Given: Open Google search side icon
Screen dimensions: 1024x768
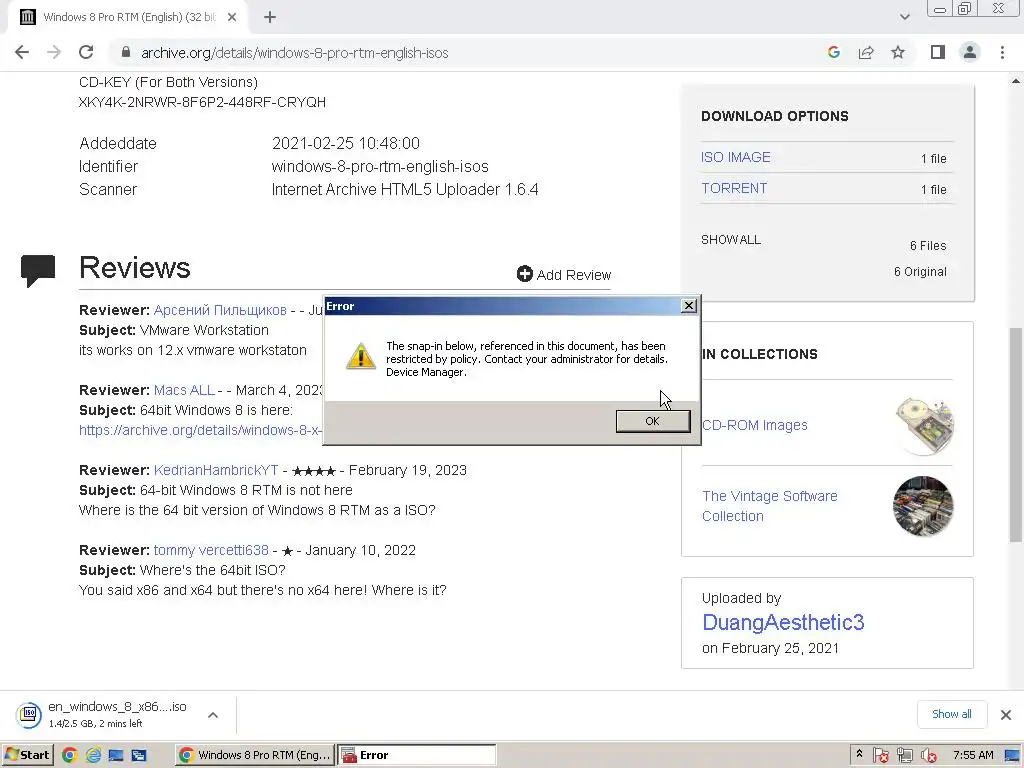Looking at the screenshot, I should pos(833,52).
